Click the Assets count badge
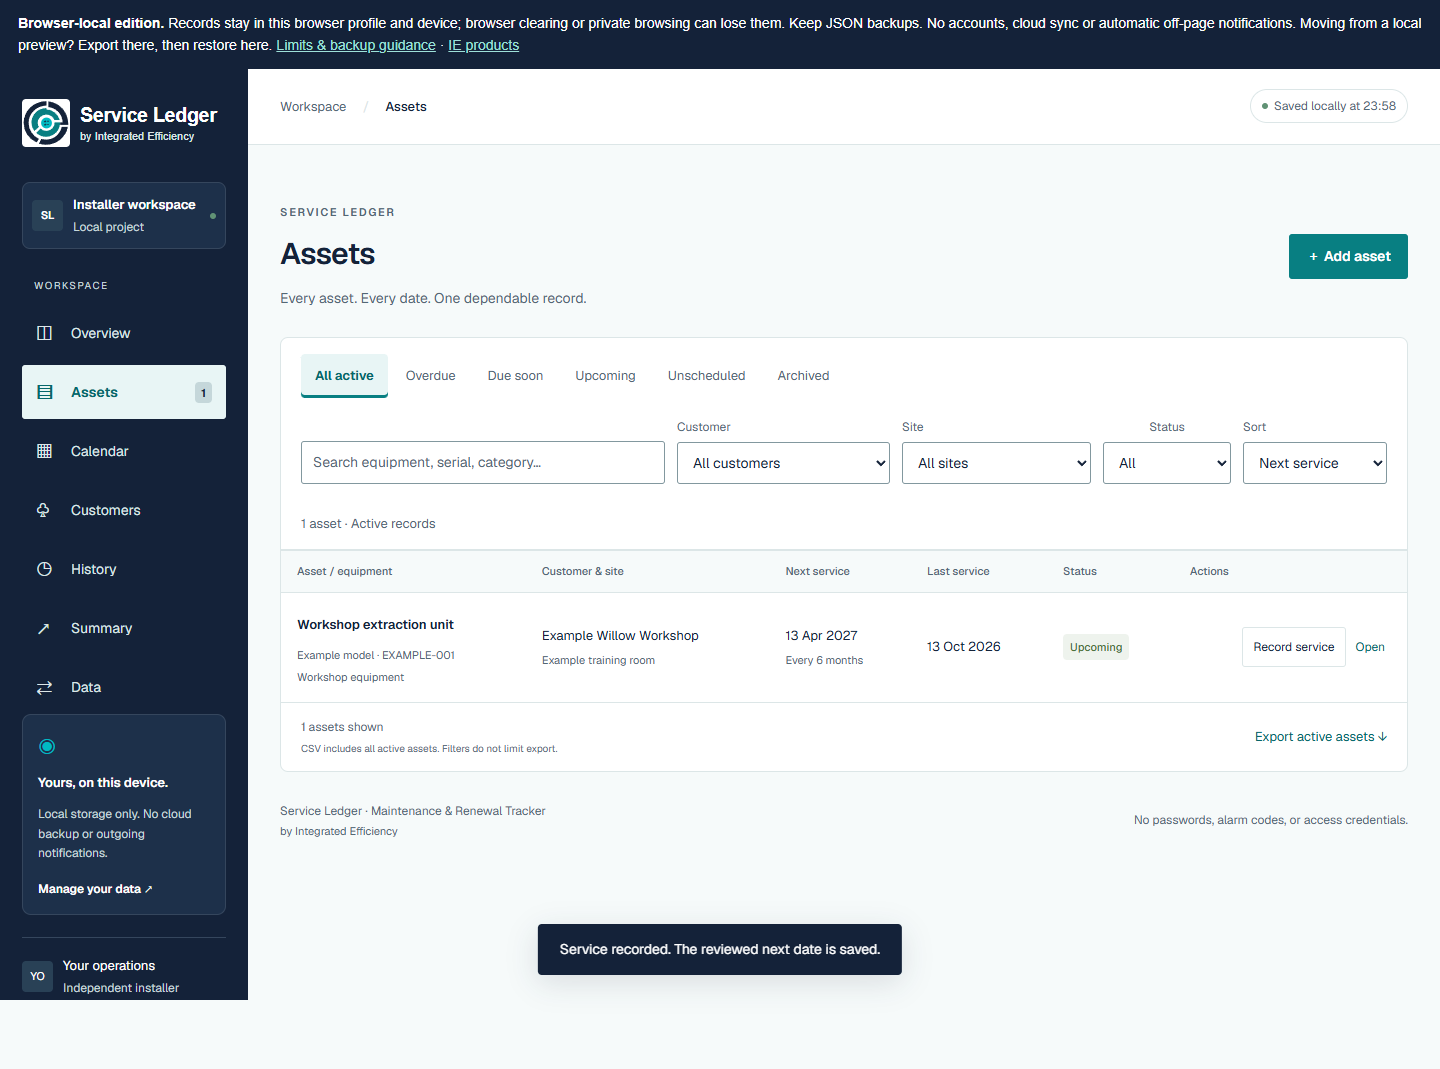Screen dimensions: 1440x1069 click(x=203, y=393)
